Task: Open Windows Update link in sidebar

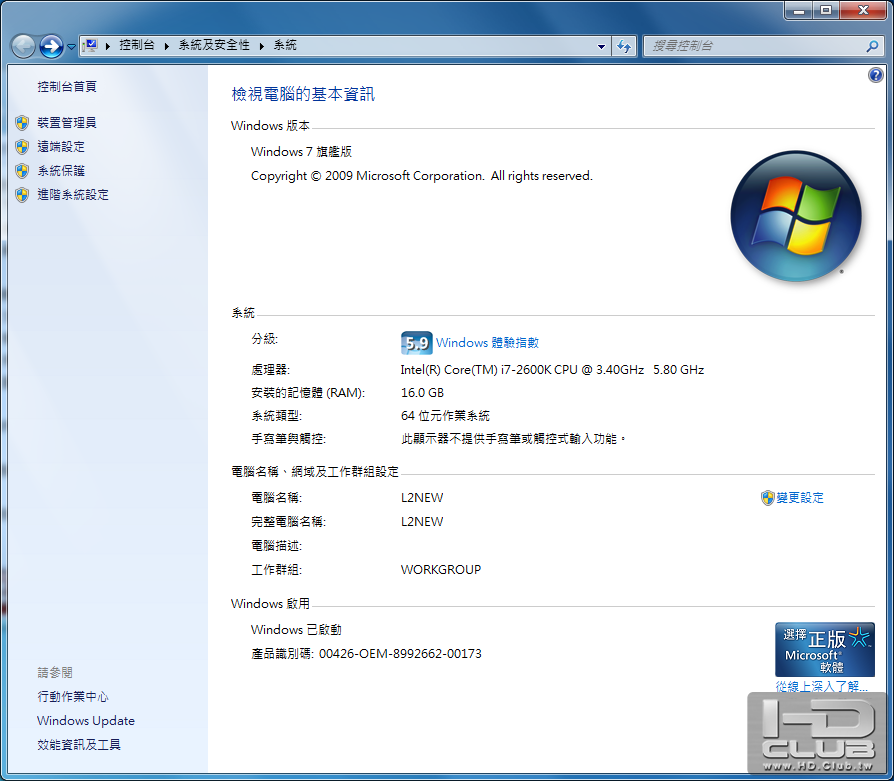Action: (x=86, y=721)
